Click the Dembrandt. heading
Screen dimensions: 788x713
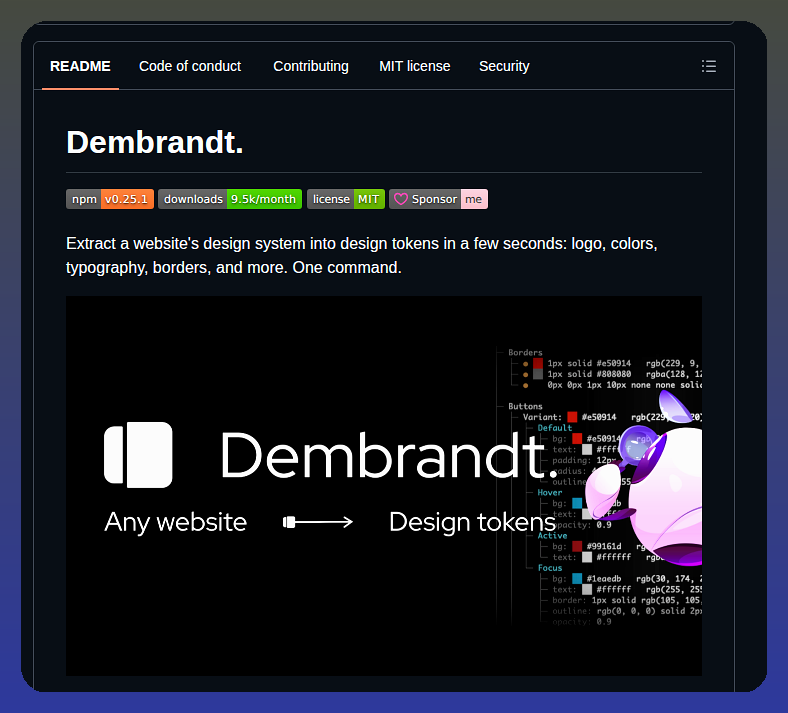click(155, 142)
